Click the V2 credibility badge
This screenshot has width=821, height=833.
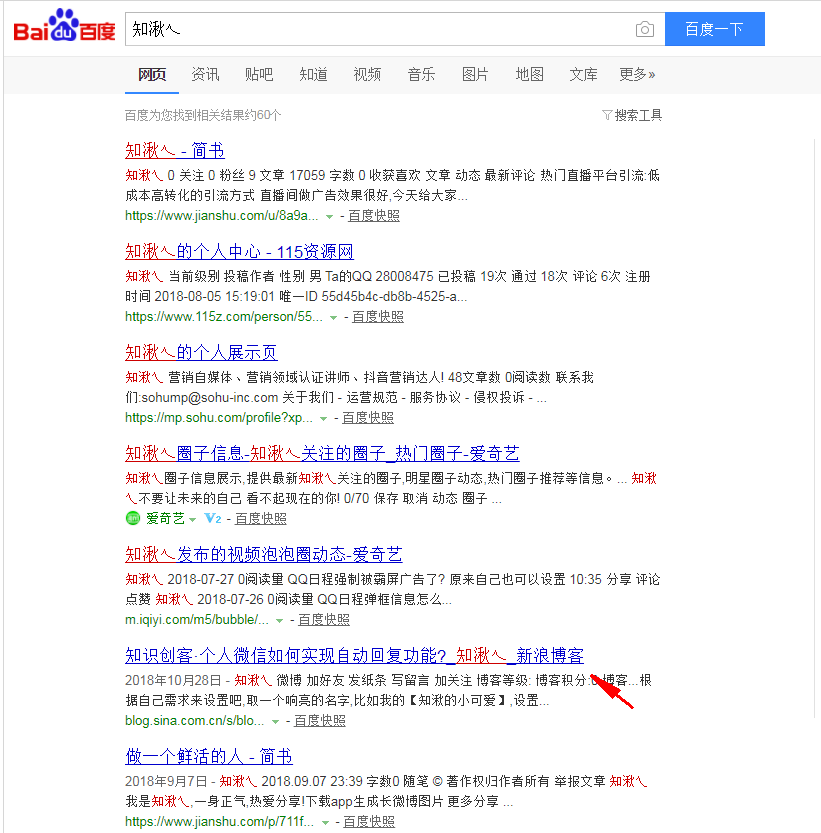coord(213,518)
